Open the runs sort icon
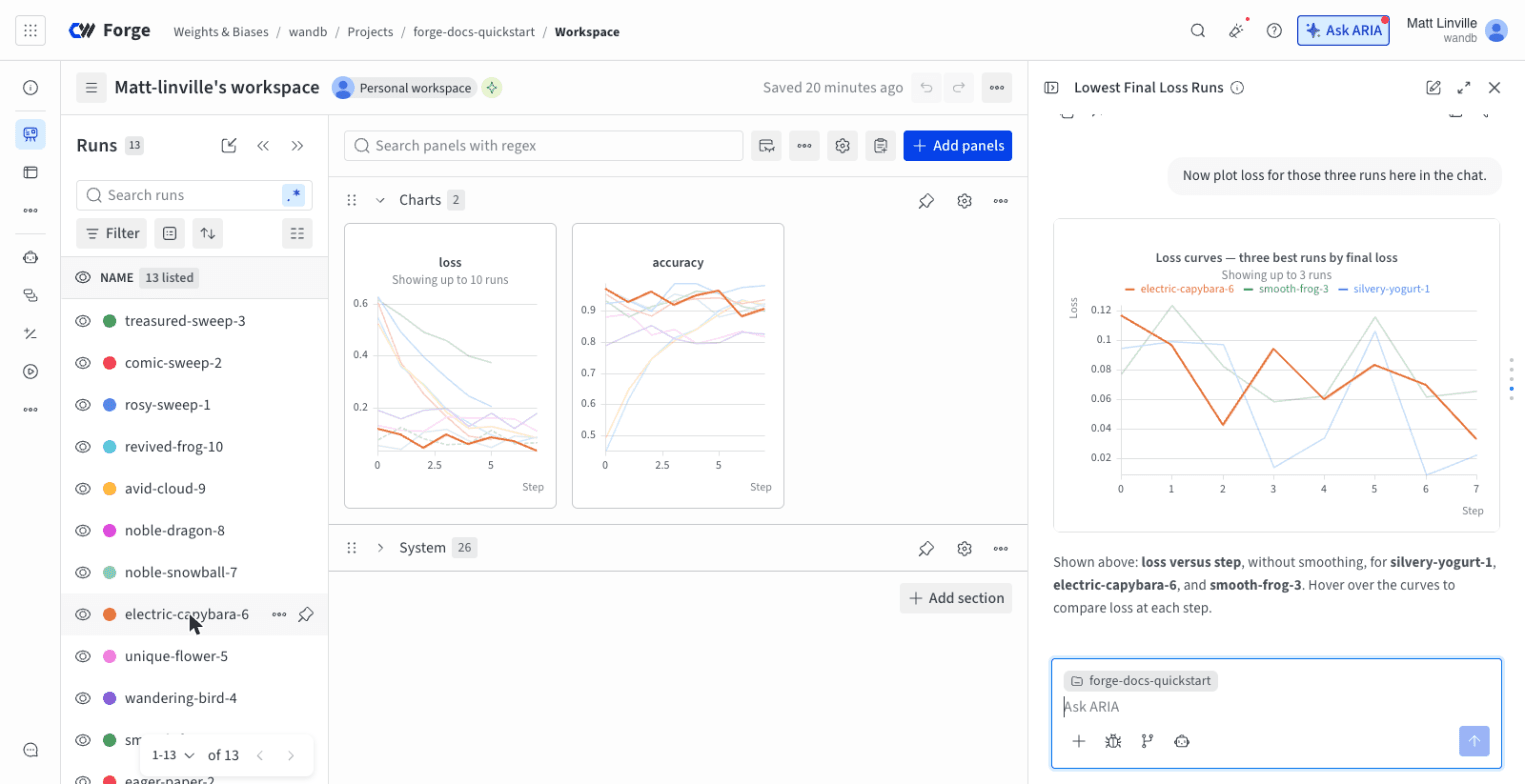 click(207, 233)
